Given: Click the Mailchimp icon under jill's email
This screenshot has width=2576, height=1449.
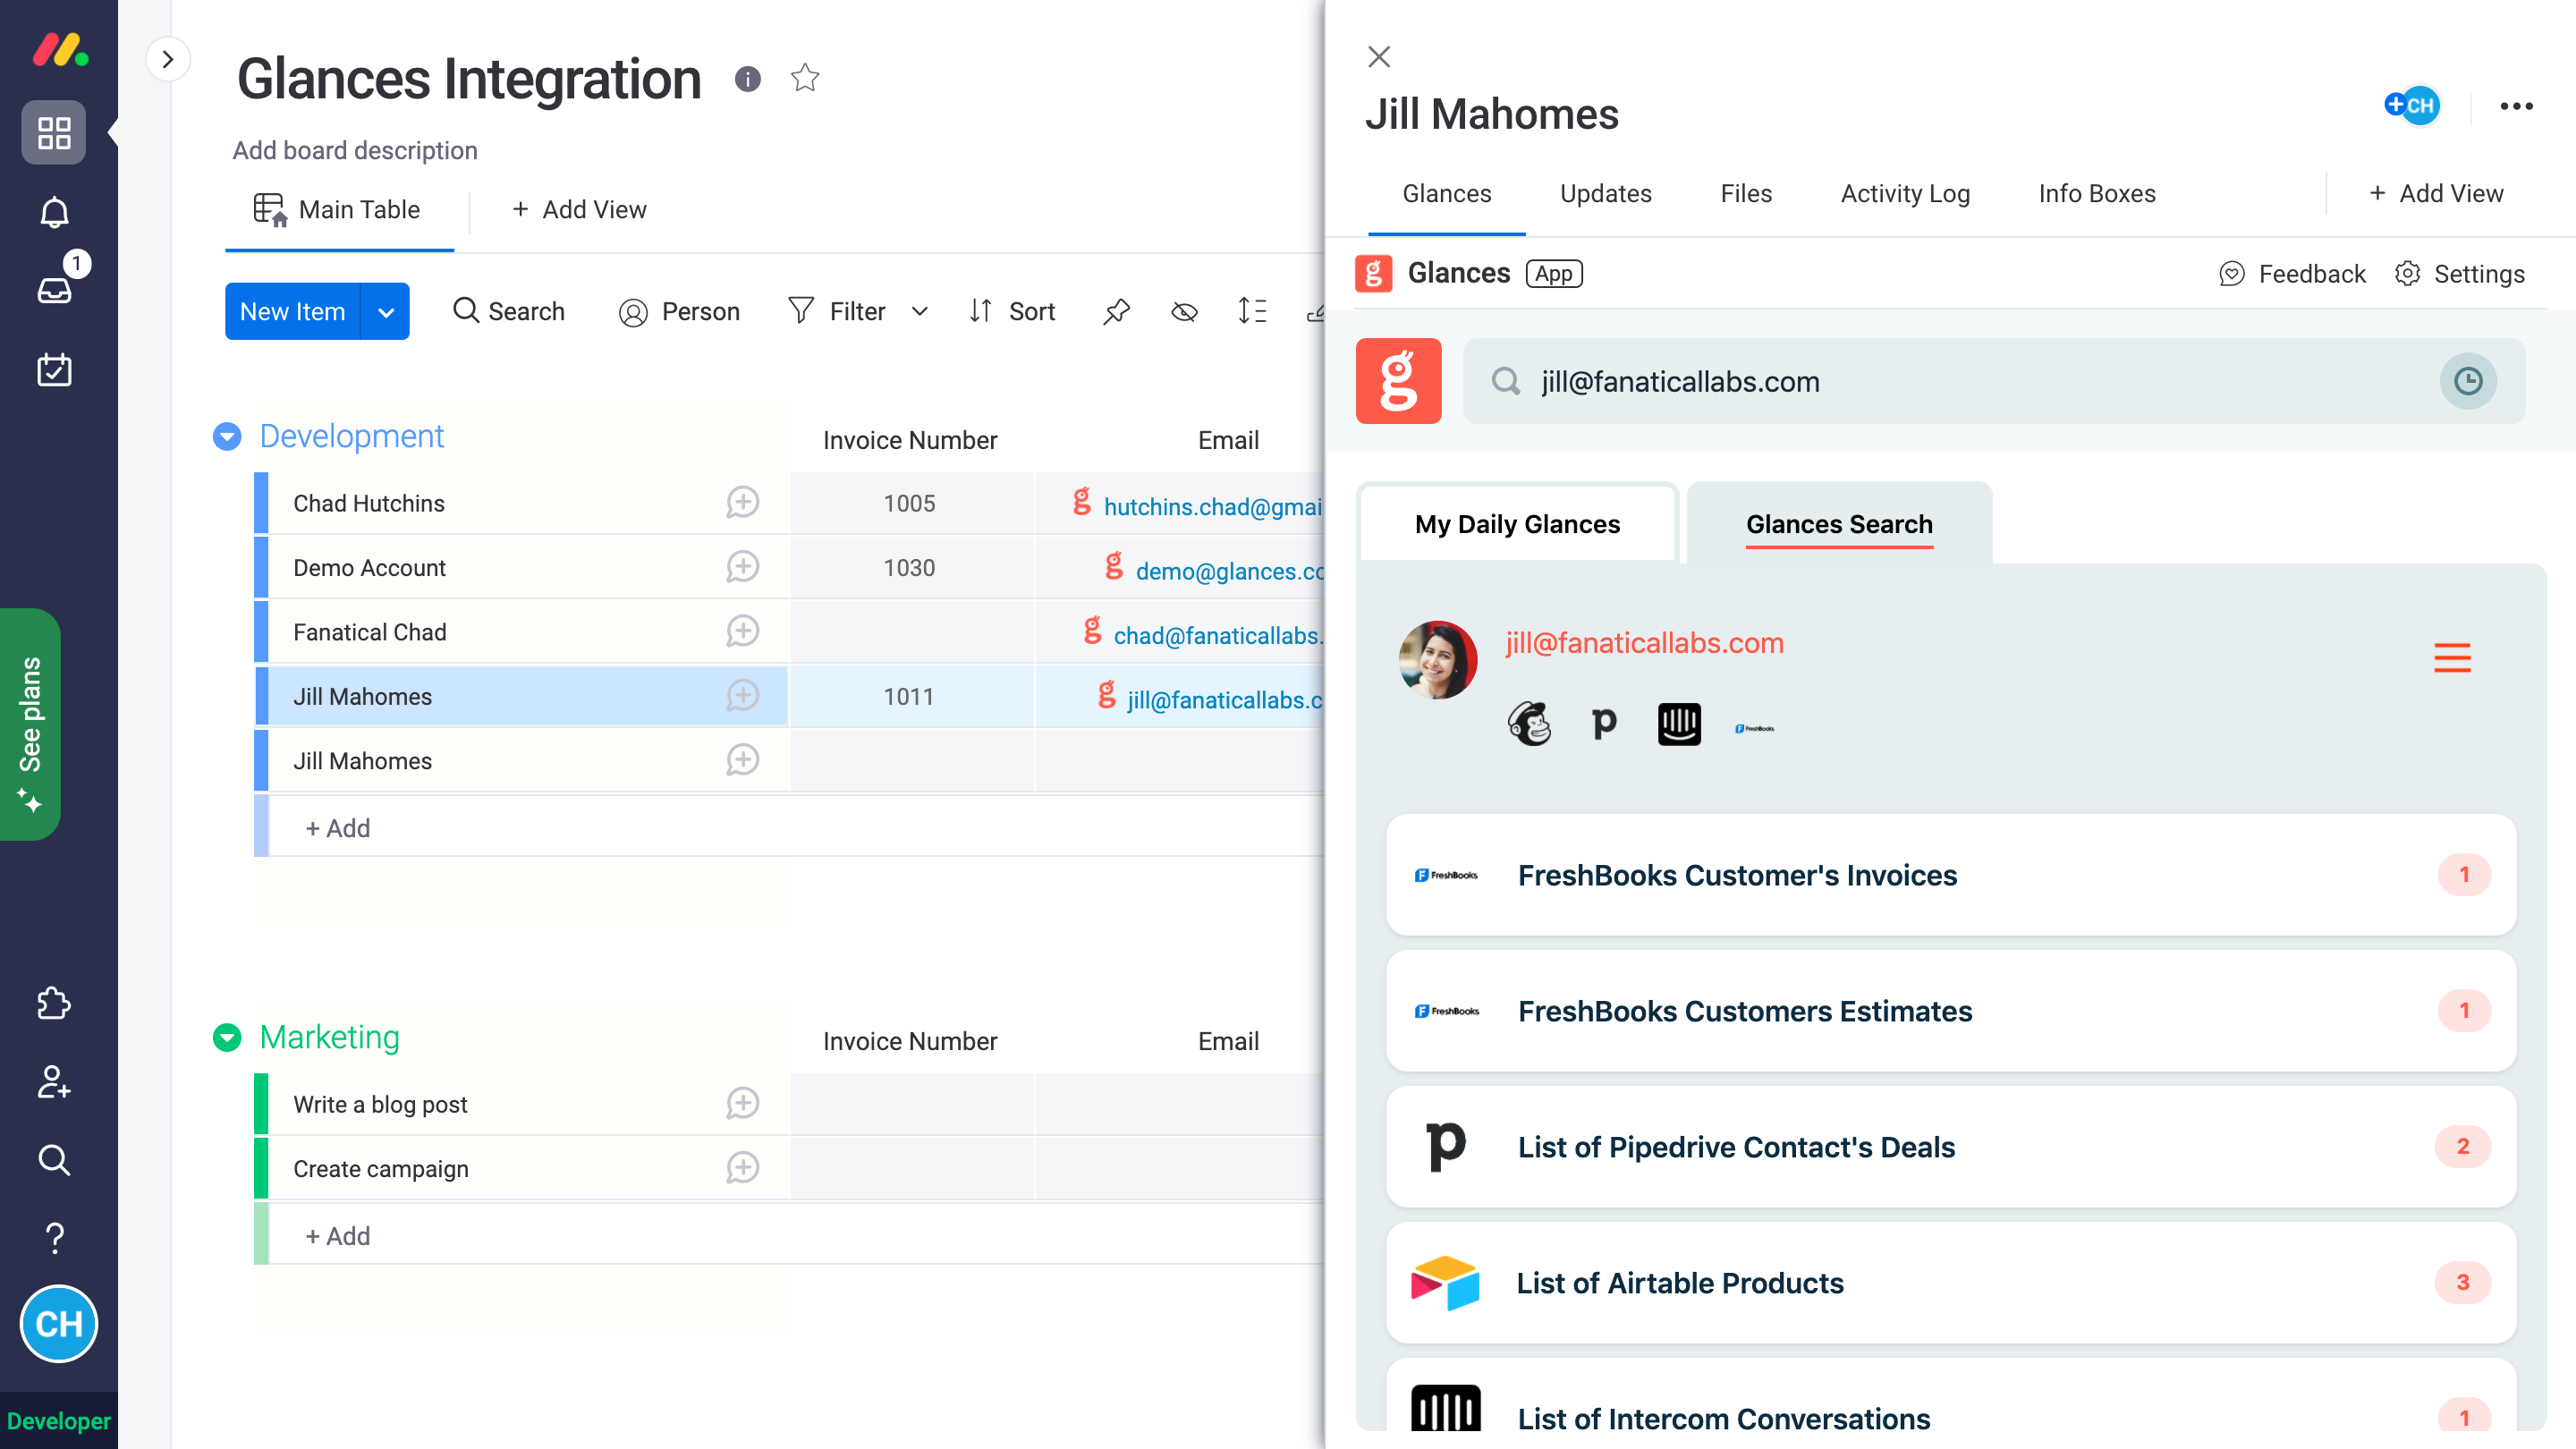Looking at the screenshot, I should (1529, 724).
